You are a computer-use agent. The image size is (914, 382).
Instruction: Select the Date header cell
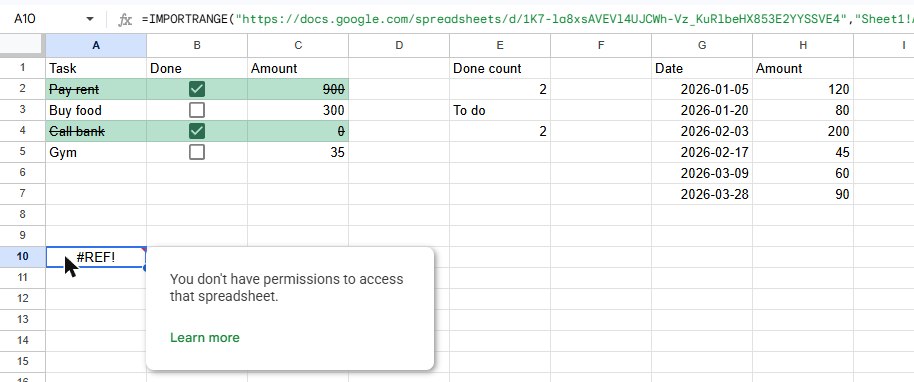pos(702,68)
